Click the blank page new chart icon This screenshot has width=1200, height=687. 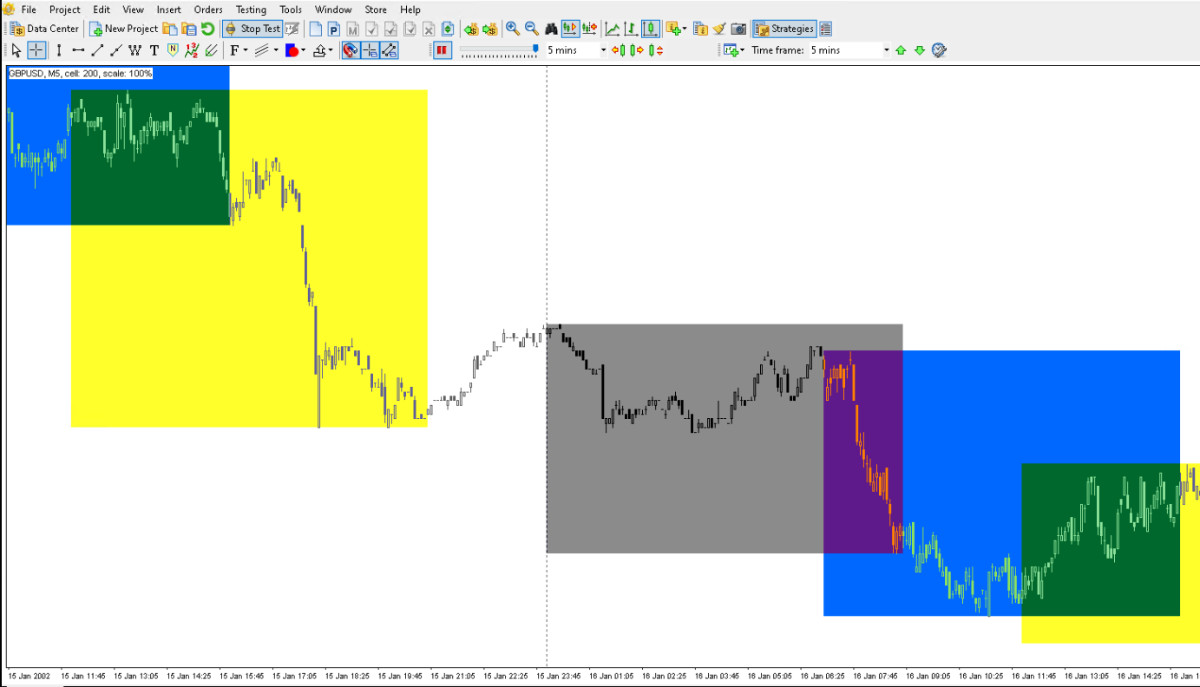[x=315, y=29]
